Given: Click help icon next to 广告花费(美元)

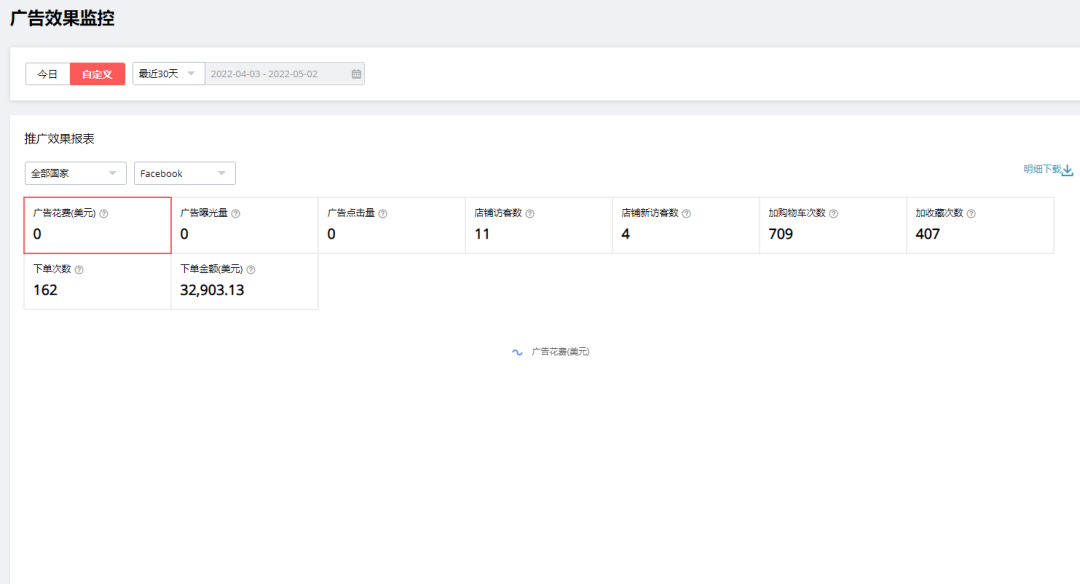Looking at the screenshot, I should (x=104, y=213).
